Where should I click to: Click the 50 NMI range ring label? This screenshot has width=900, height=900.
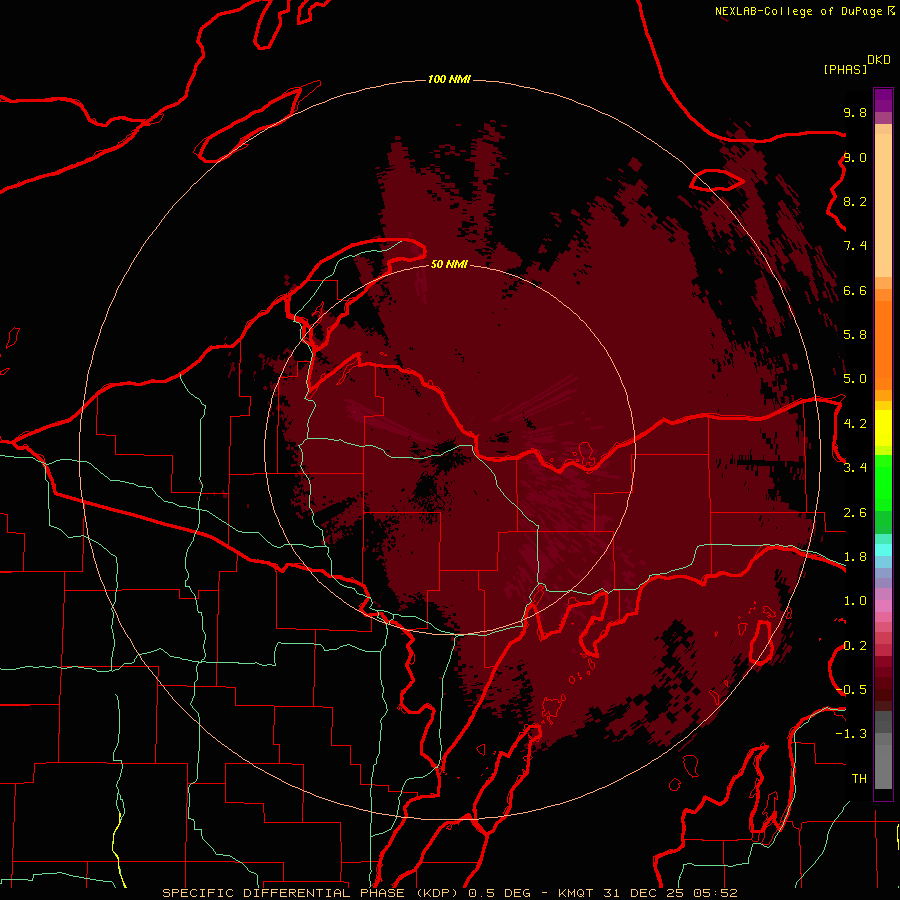tap(449, 264)
